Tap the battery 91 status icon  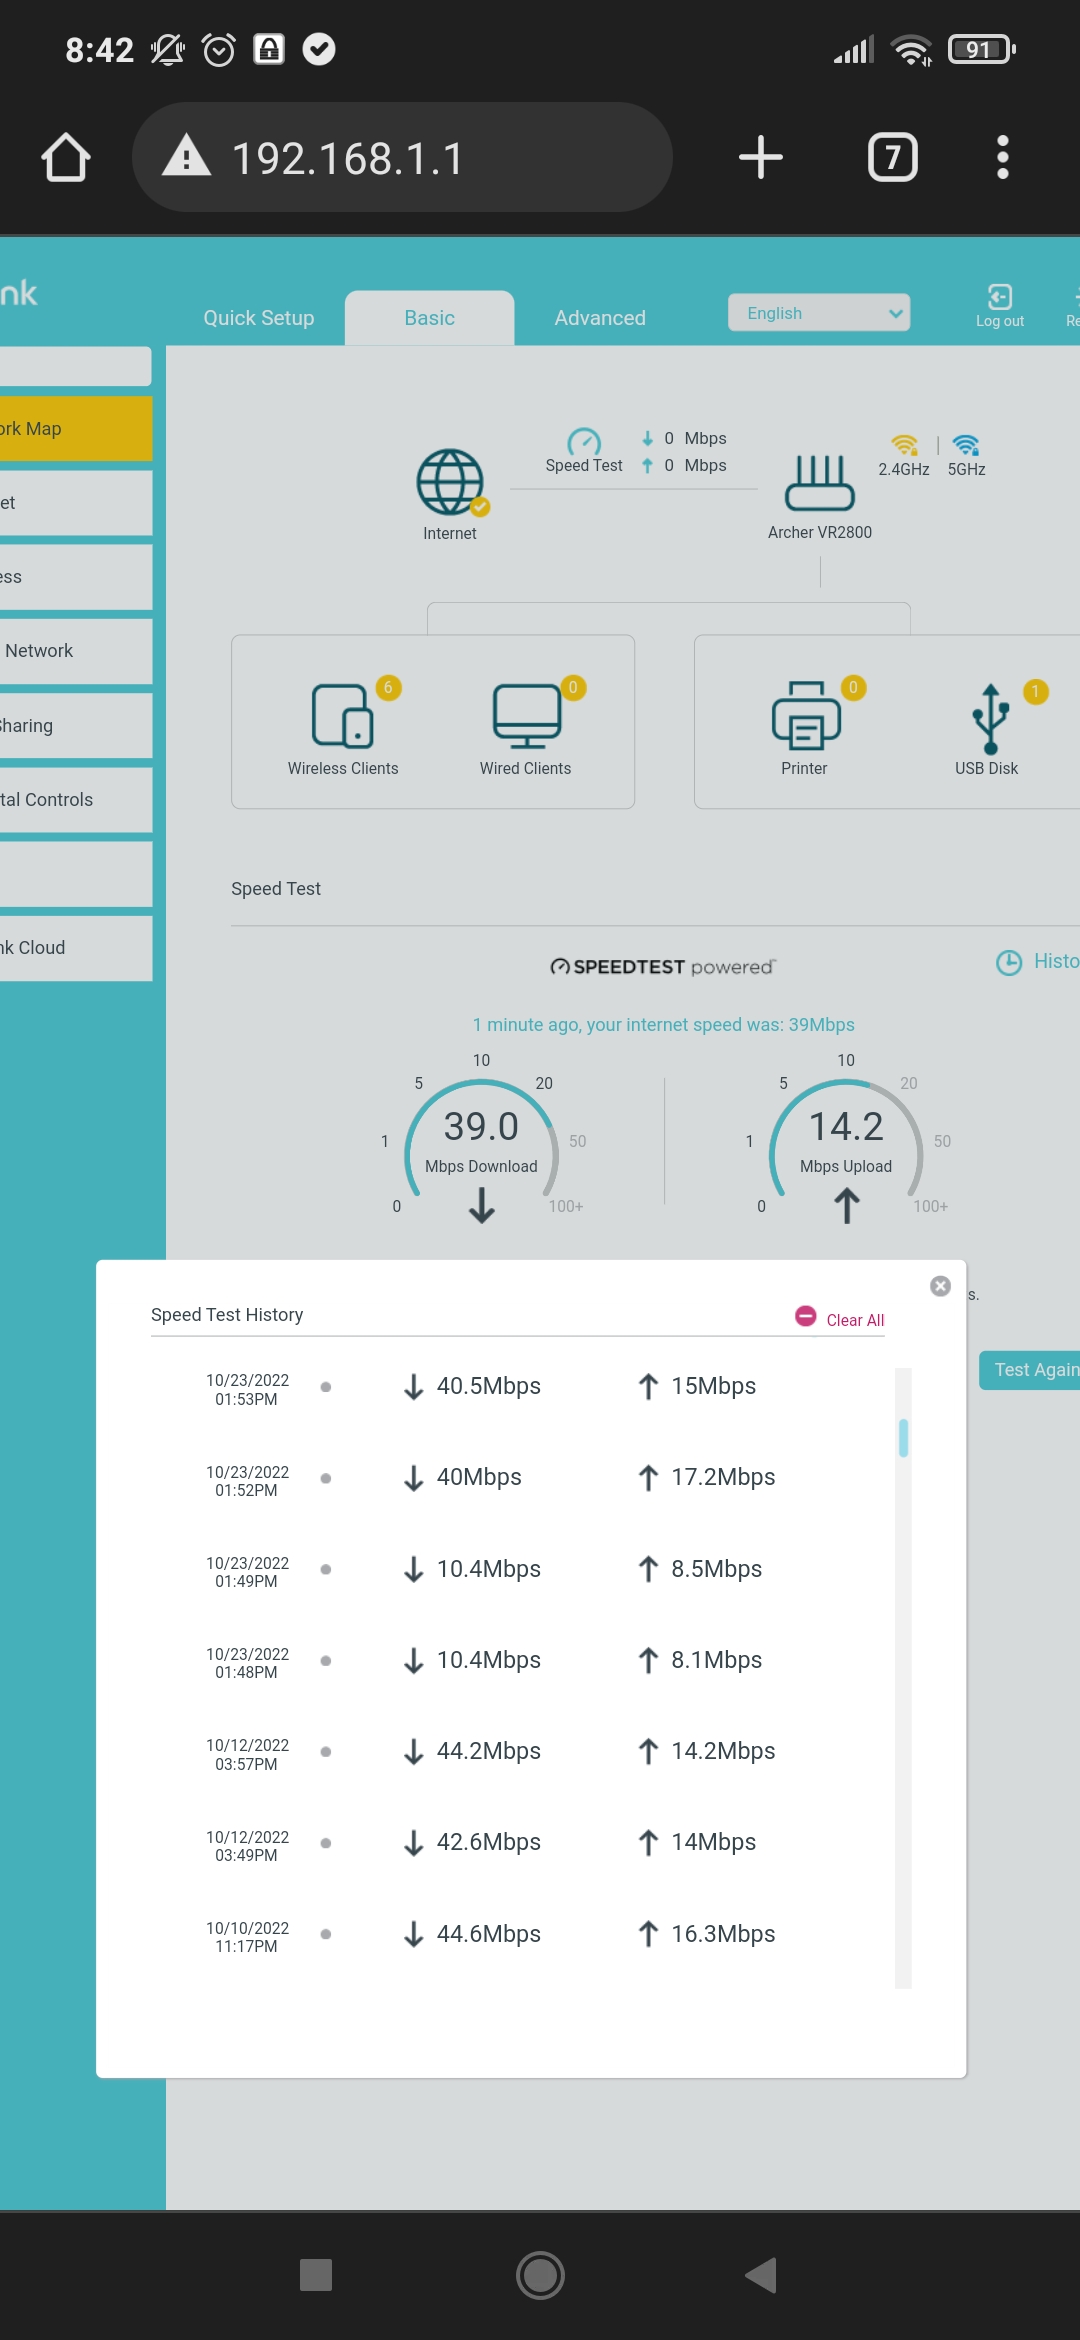pos(983,49)
